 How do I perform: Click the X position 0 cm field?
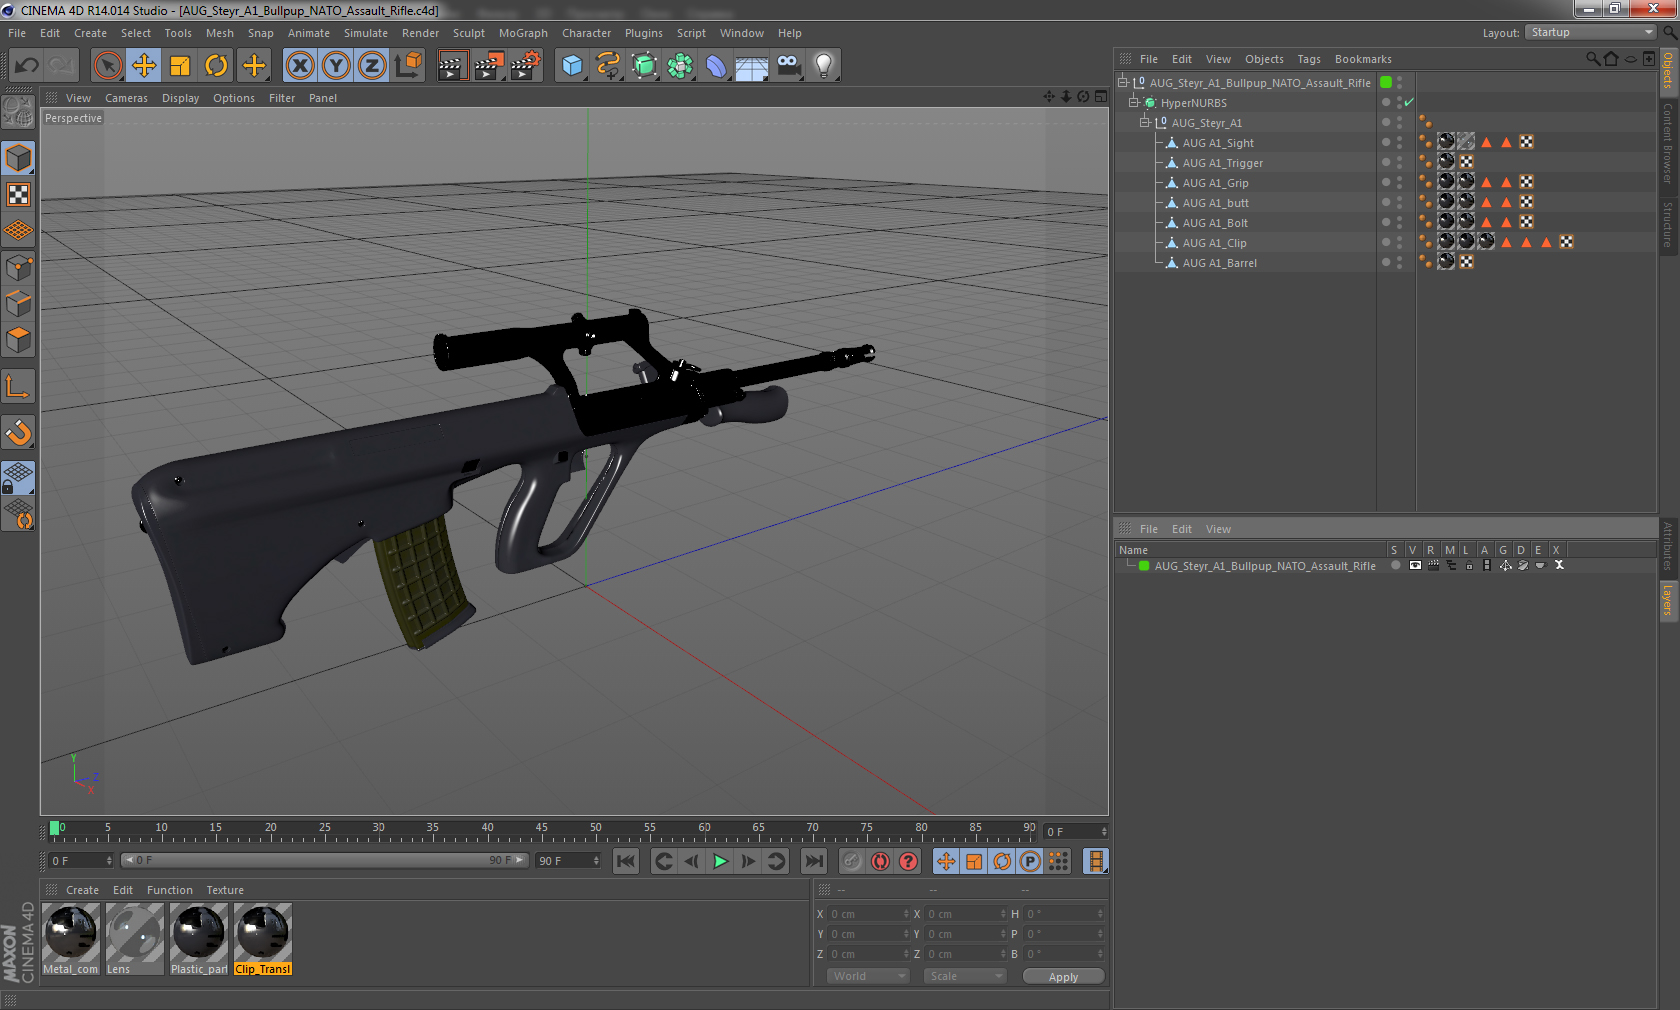pyautogui.click(x=867, y=913)
